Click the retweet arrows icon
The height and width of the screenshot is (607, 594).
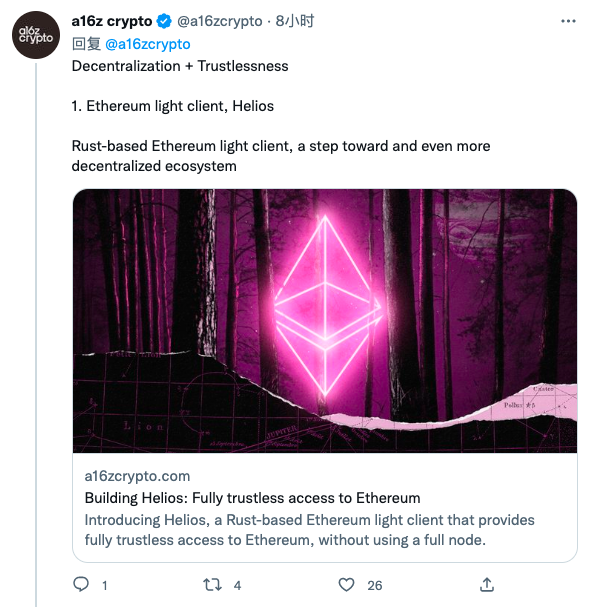(x=213, y=585)
